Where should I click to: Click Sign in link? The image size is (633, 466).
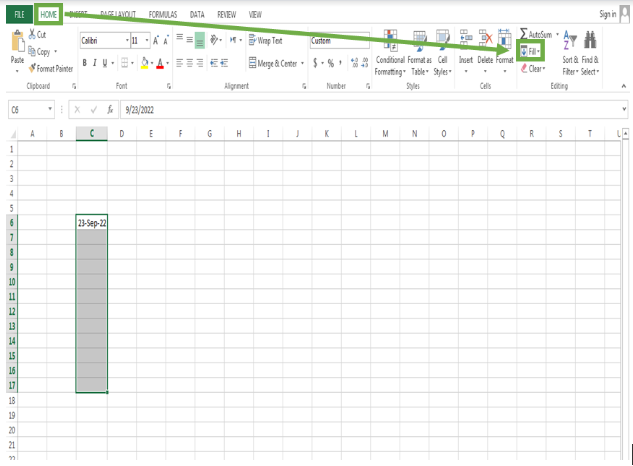tap(608, 14)
